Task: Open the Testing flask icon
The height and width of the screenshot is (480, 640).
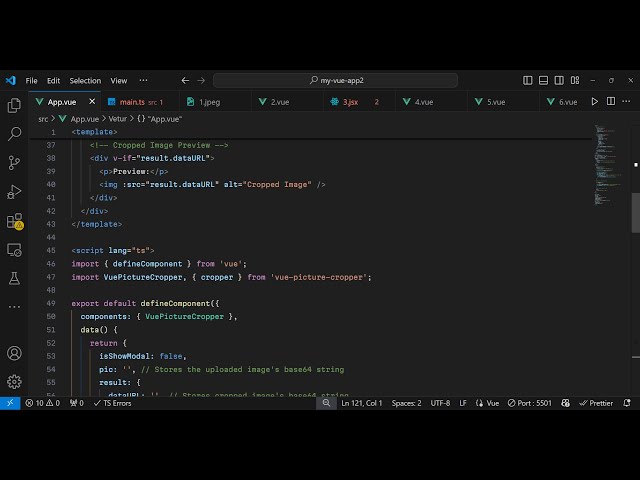Action: [x=14, y=278]
